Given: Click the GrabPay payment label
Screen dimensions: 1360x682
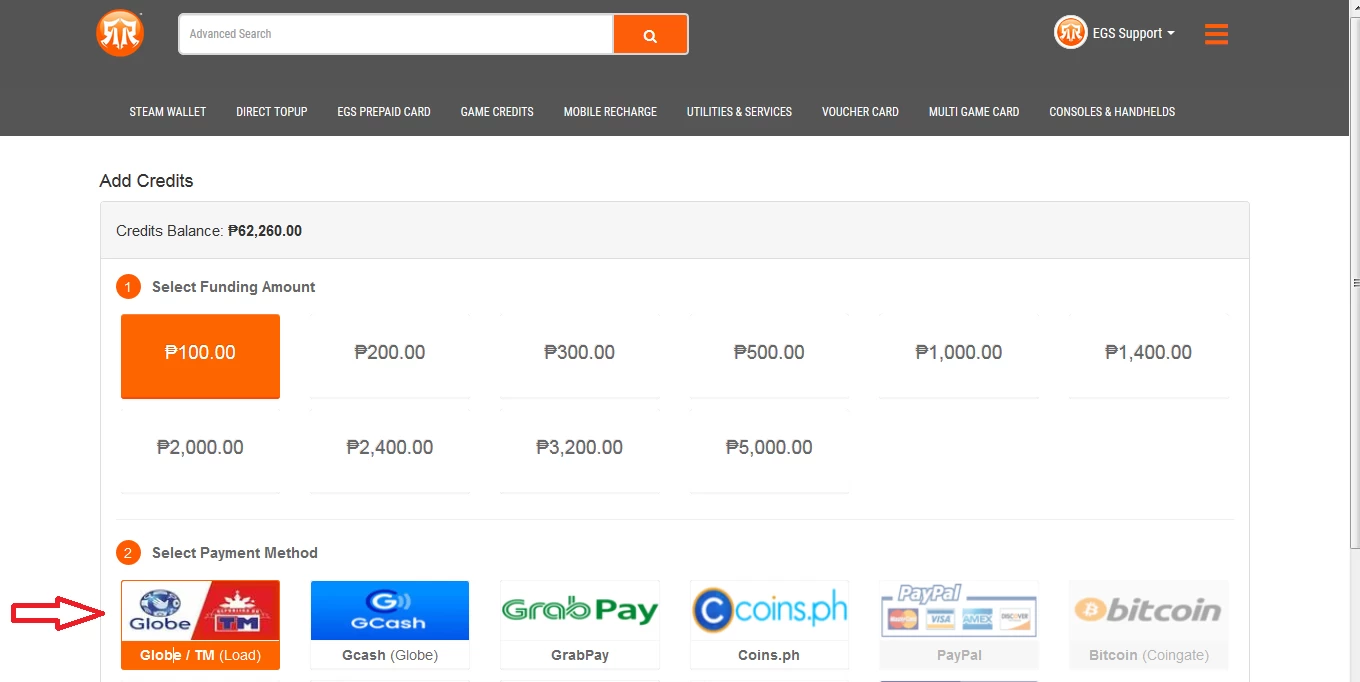Looking at the screenshot, I should [580, 655].
